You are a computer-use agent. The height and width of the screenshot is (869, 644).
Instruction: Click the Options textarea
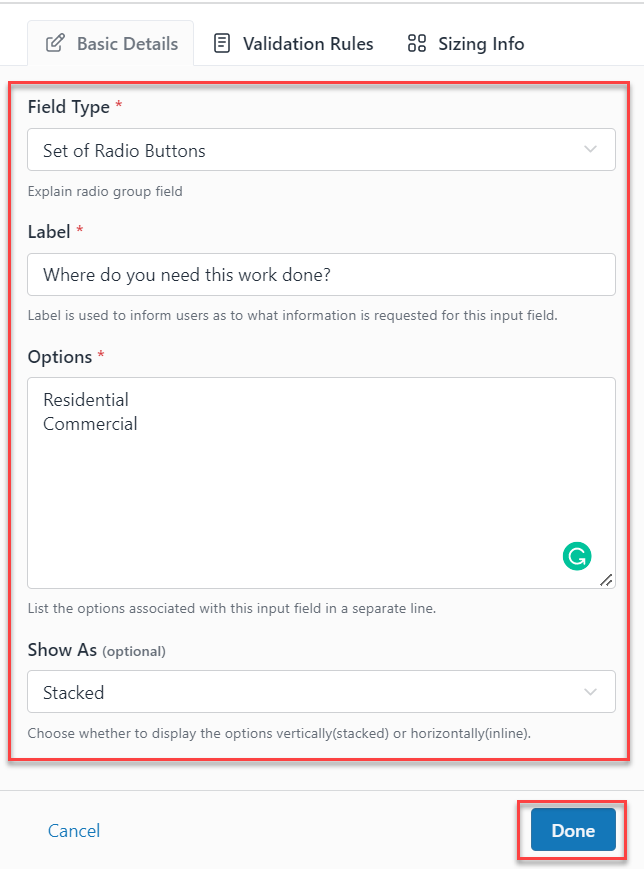[320, 480]
